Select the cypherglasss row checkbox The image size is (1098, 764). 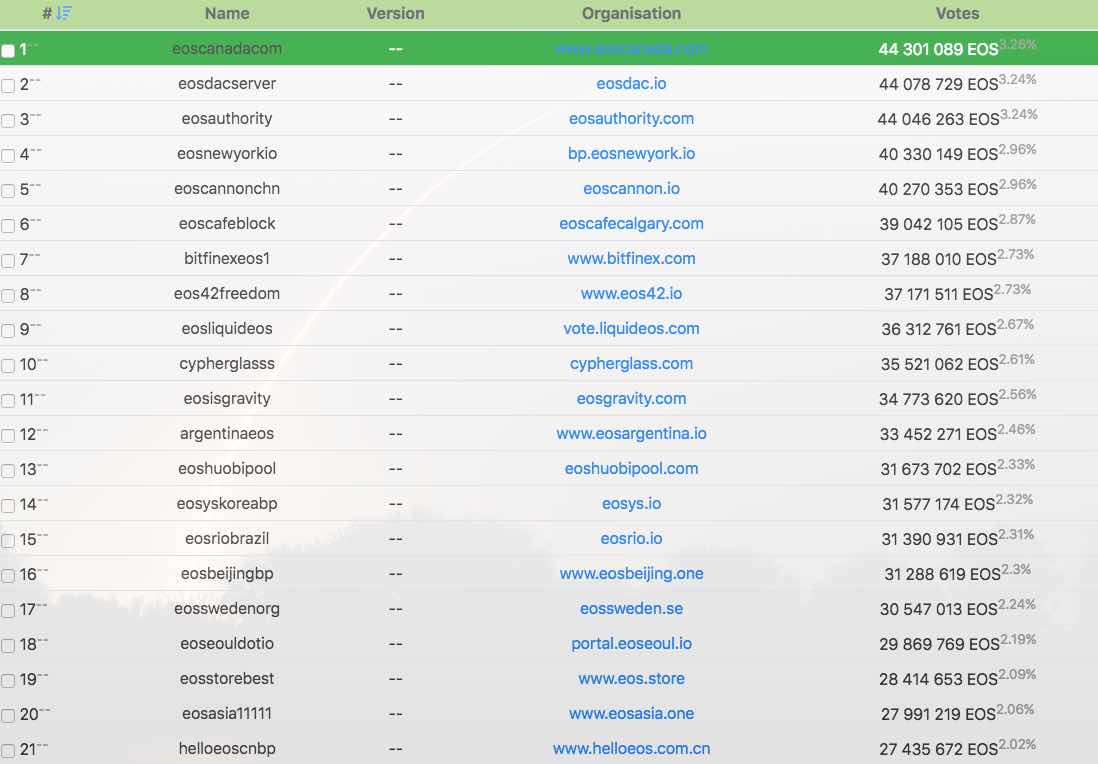tap(8, 366)
